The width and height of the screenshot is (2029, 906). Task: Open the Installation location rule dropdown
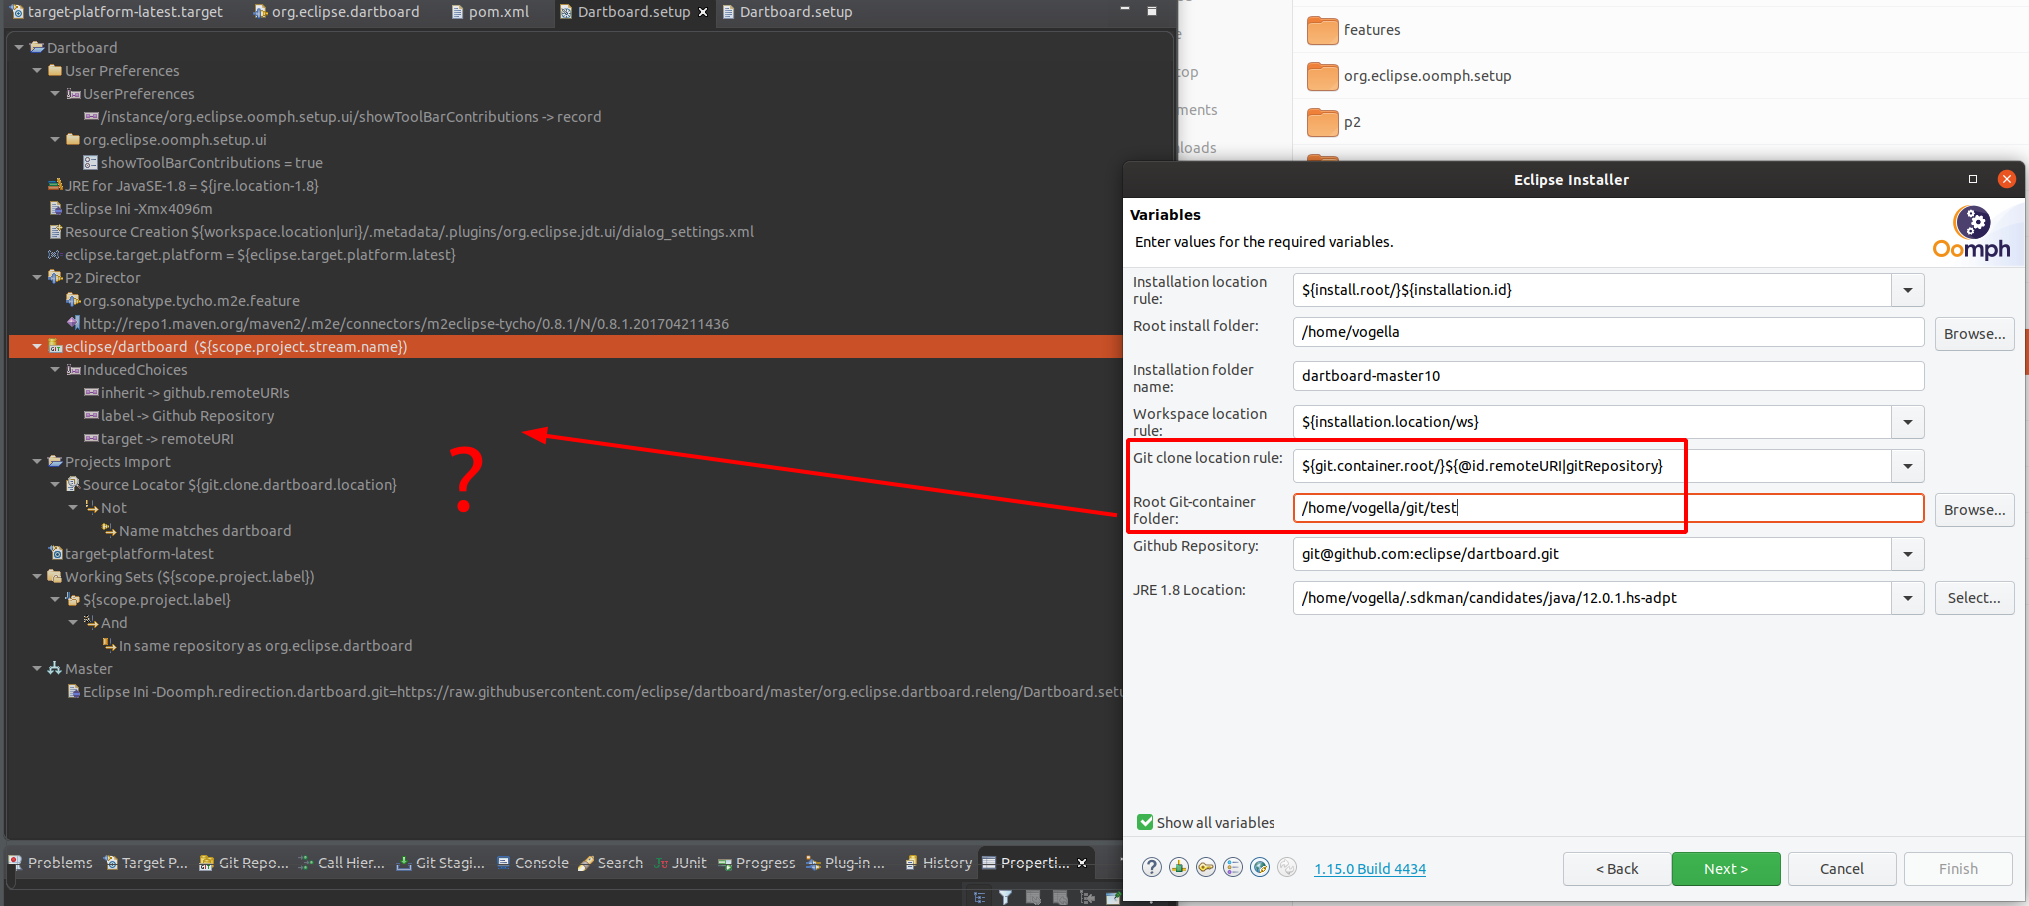click(x=1908, y=290)
